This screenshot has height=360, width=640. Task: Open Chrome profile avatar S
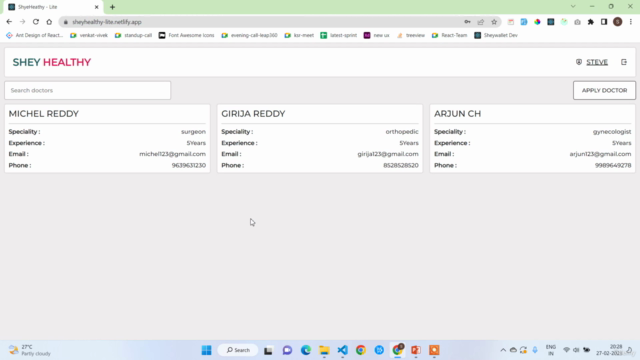tap(618, 22)
